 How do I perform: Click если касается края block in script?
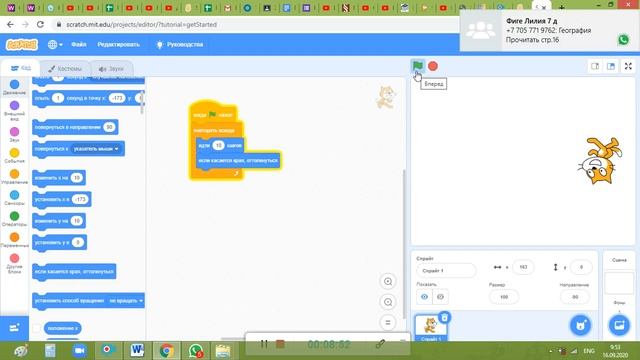238,160
